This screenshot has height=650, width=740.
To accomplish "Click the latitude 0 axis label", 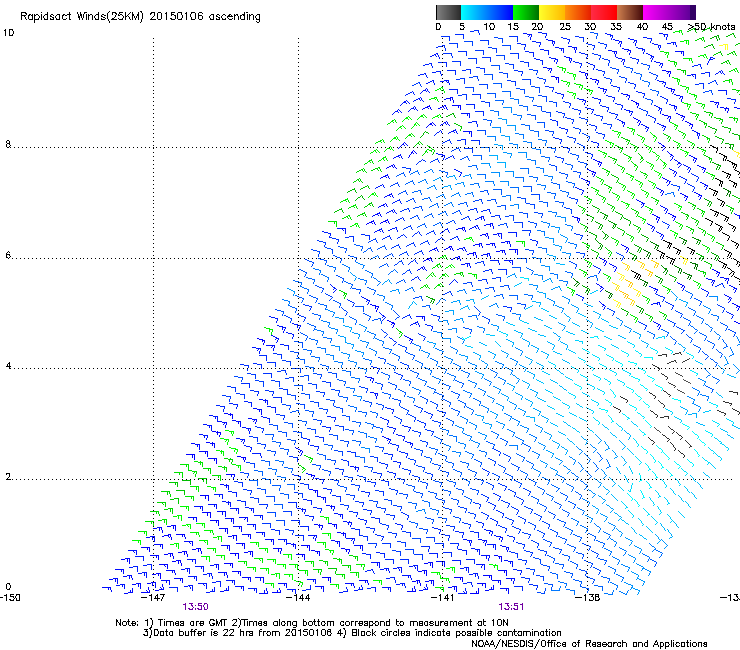I will click(8, 587).
